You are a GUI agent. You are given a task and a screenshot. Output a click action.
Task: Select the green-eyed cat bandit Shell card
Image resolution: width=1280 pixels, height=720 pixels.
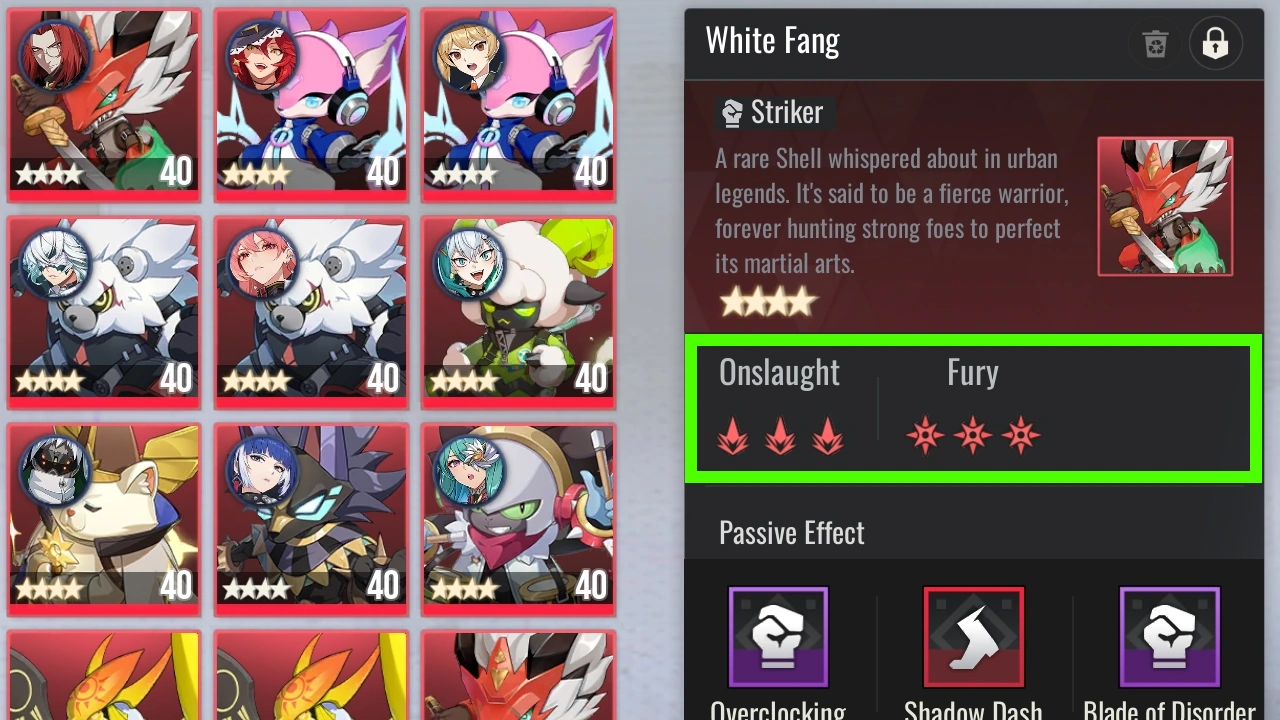click(x=518, y=518)
